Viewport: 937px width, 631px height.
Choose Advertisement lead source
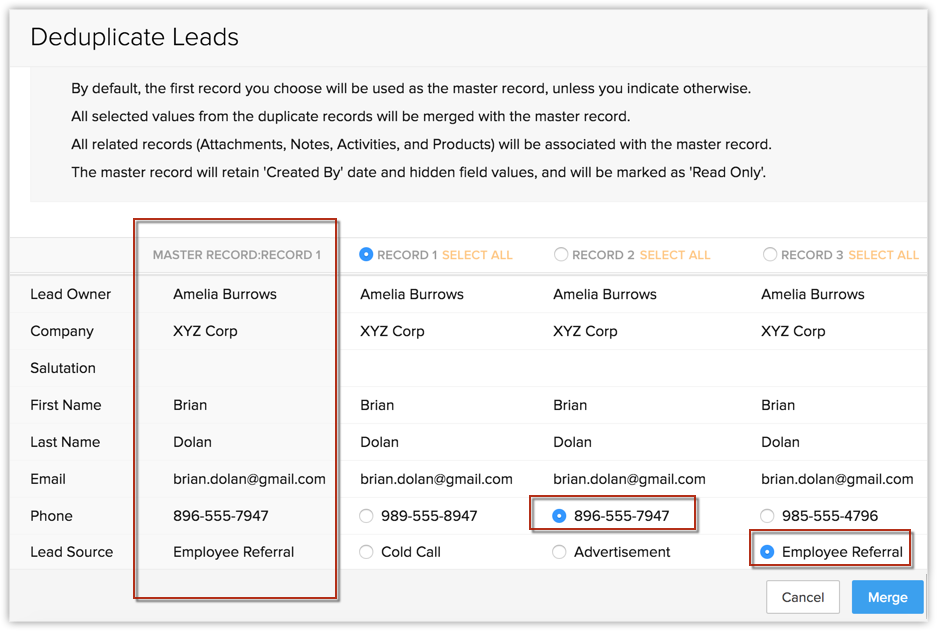point(559,552)
